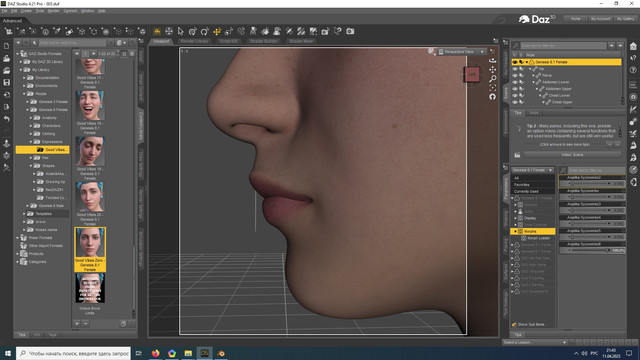Click the viewport pan control icon
This screenshot has height=360, width=640.
tap(493, 69)
